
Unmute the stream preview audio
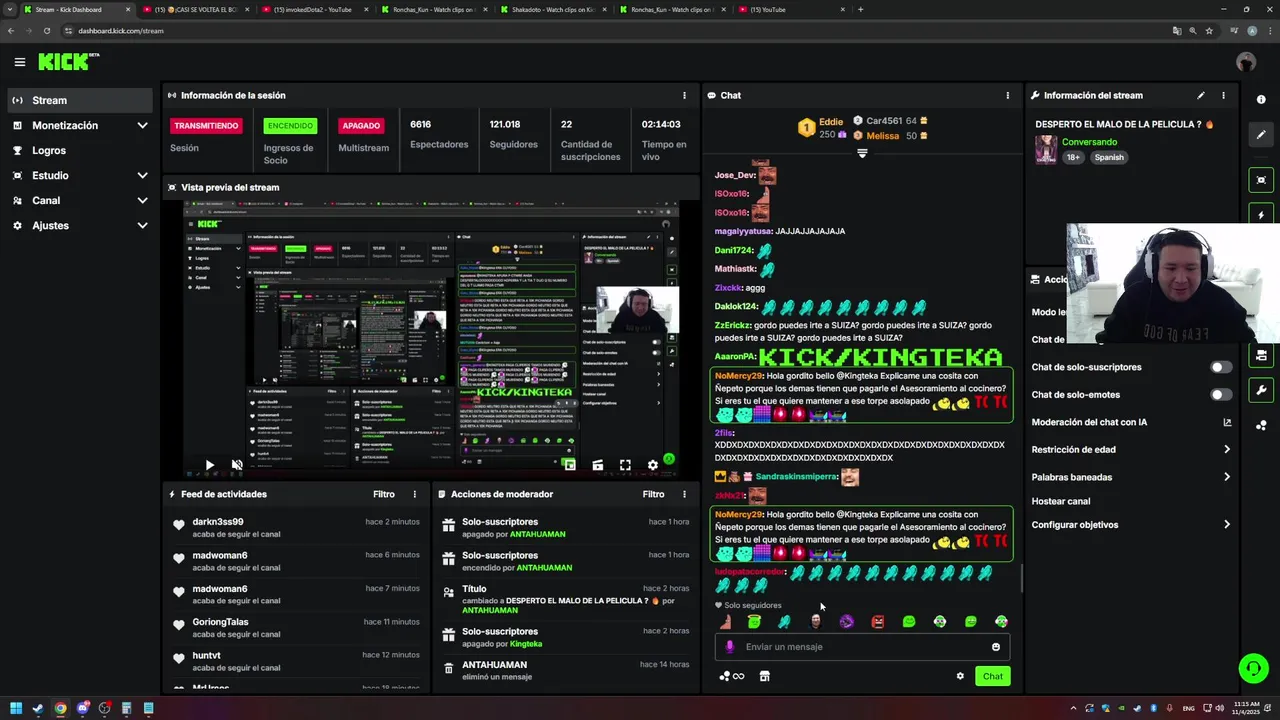237,465
